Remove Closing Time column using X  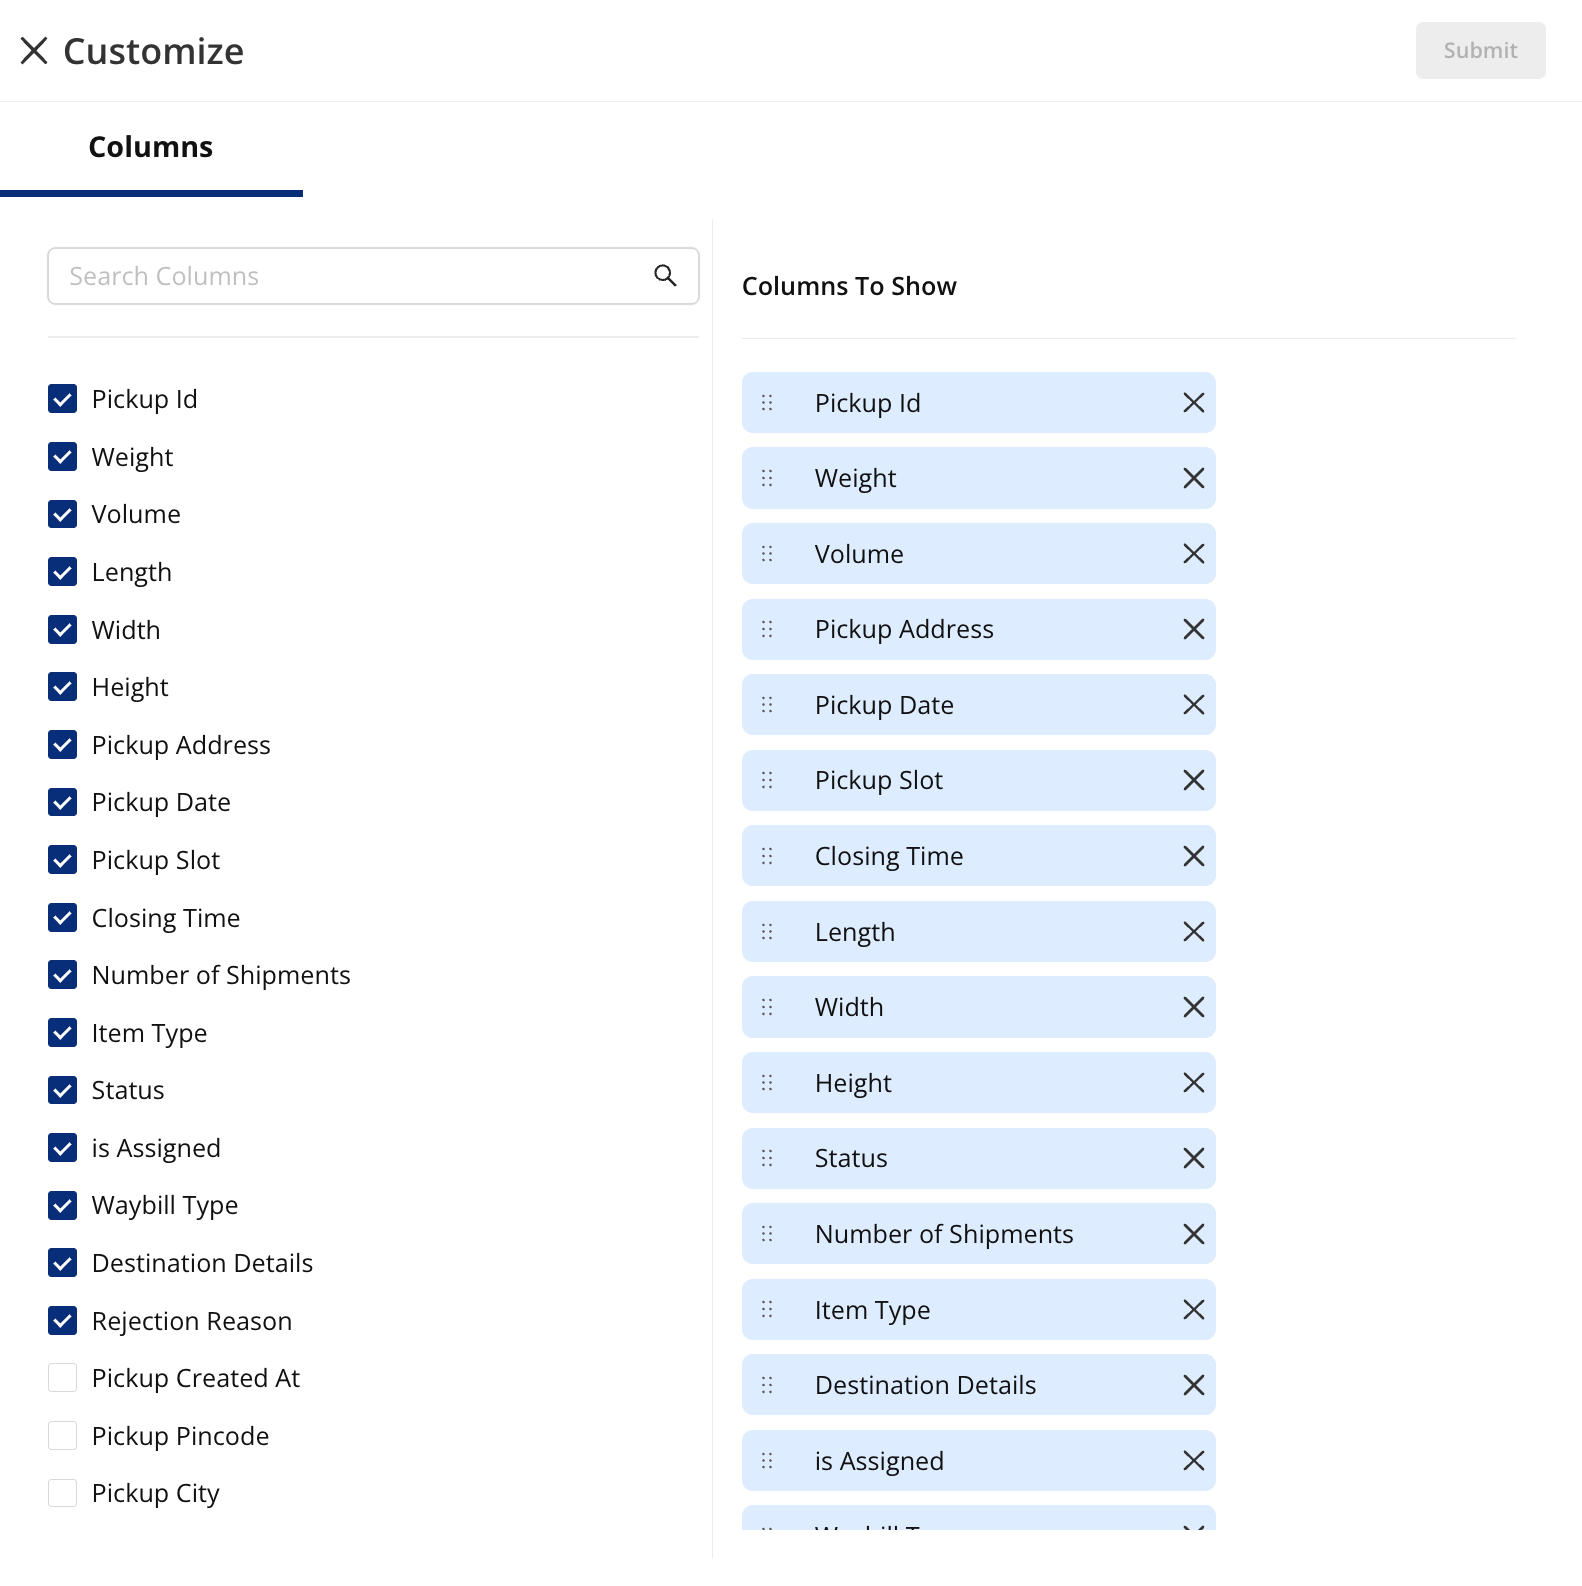coord(1193,856)
